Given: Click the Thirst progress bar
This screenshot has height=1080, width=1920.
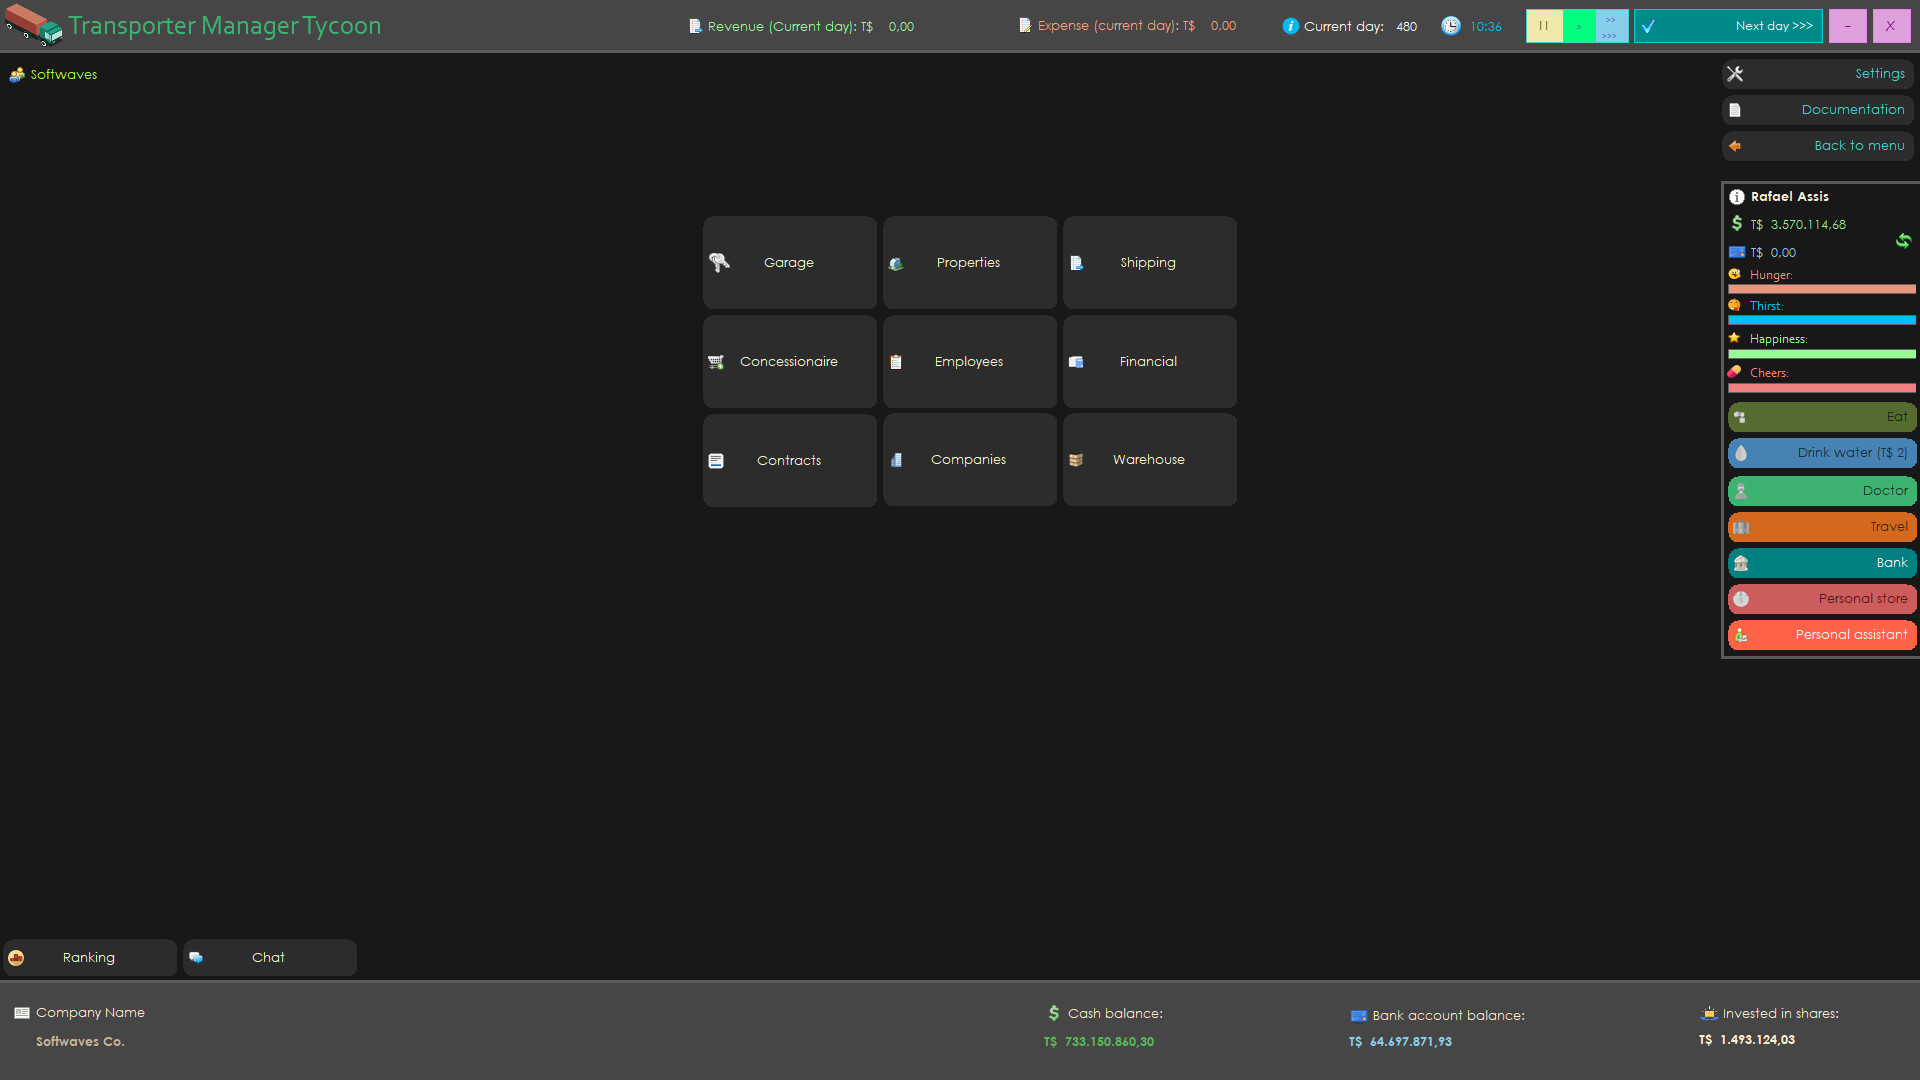Looking at the screenshot, I should (x=1821, y=320).
